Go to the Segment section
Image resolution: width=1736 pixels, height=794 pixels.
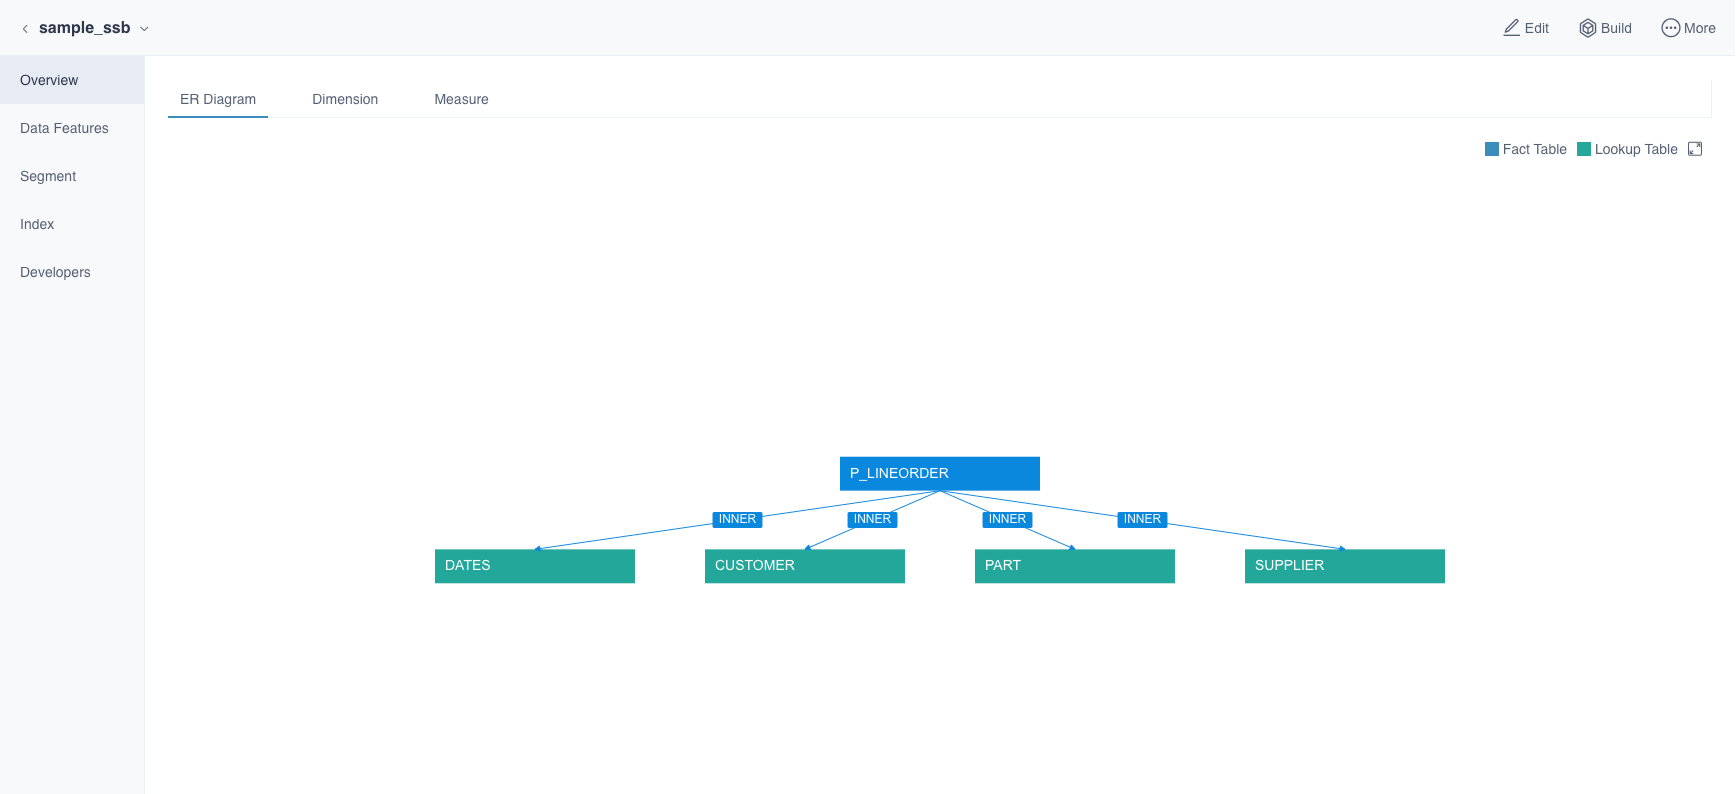coord(48,176)
